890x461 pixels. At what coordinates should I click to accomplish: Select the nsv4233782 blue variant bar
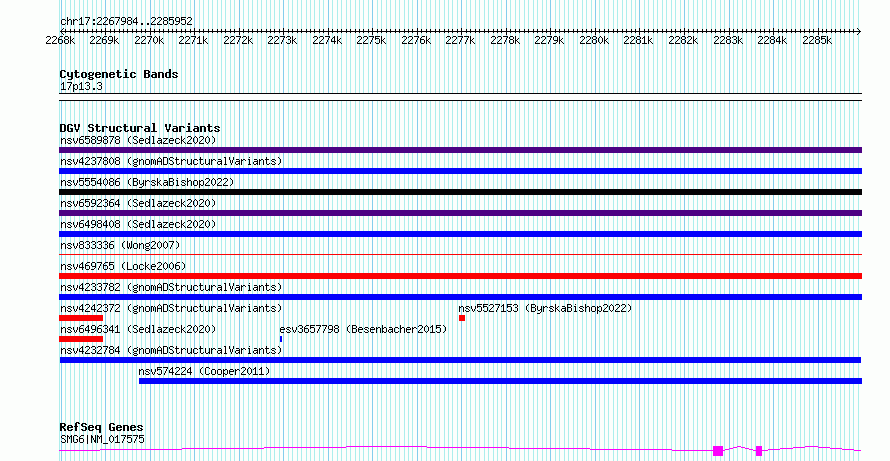[460, 297]
